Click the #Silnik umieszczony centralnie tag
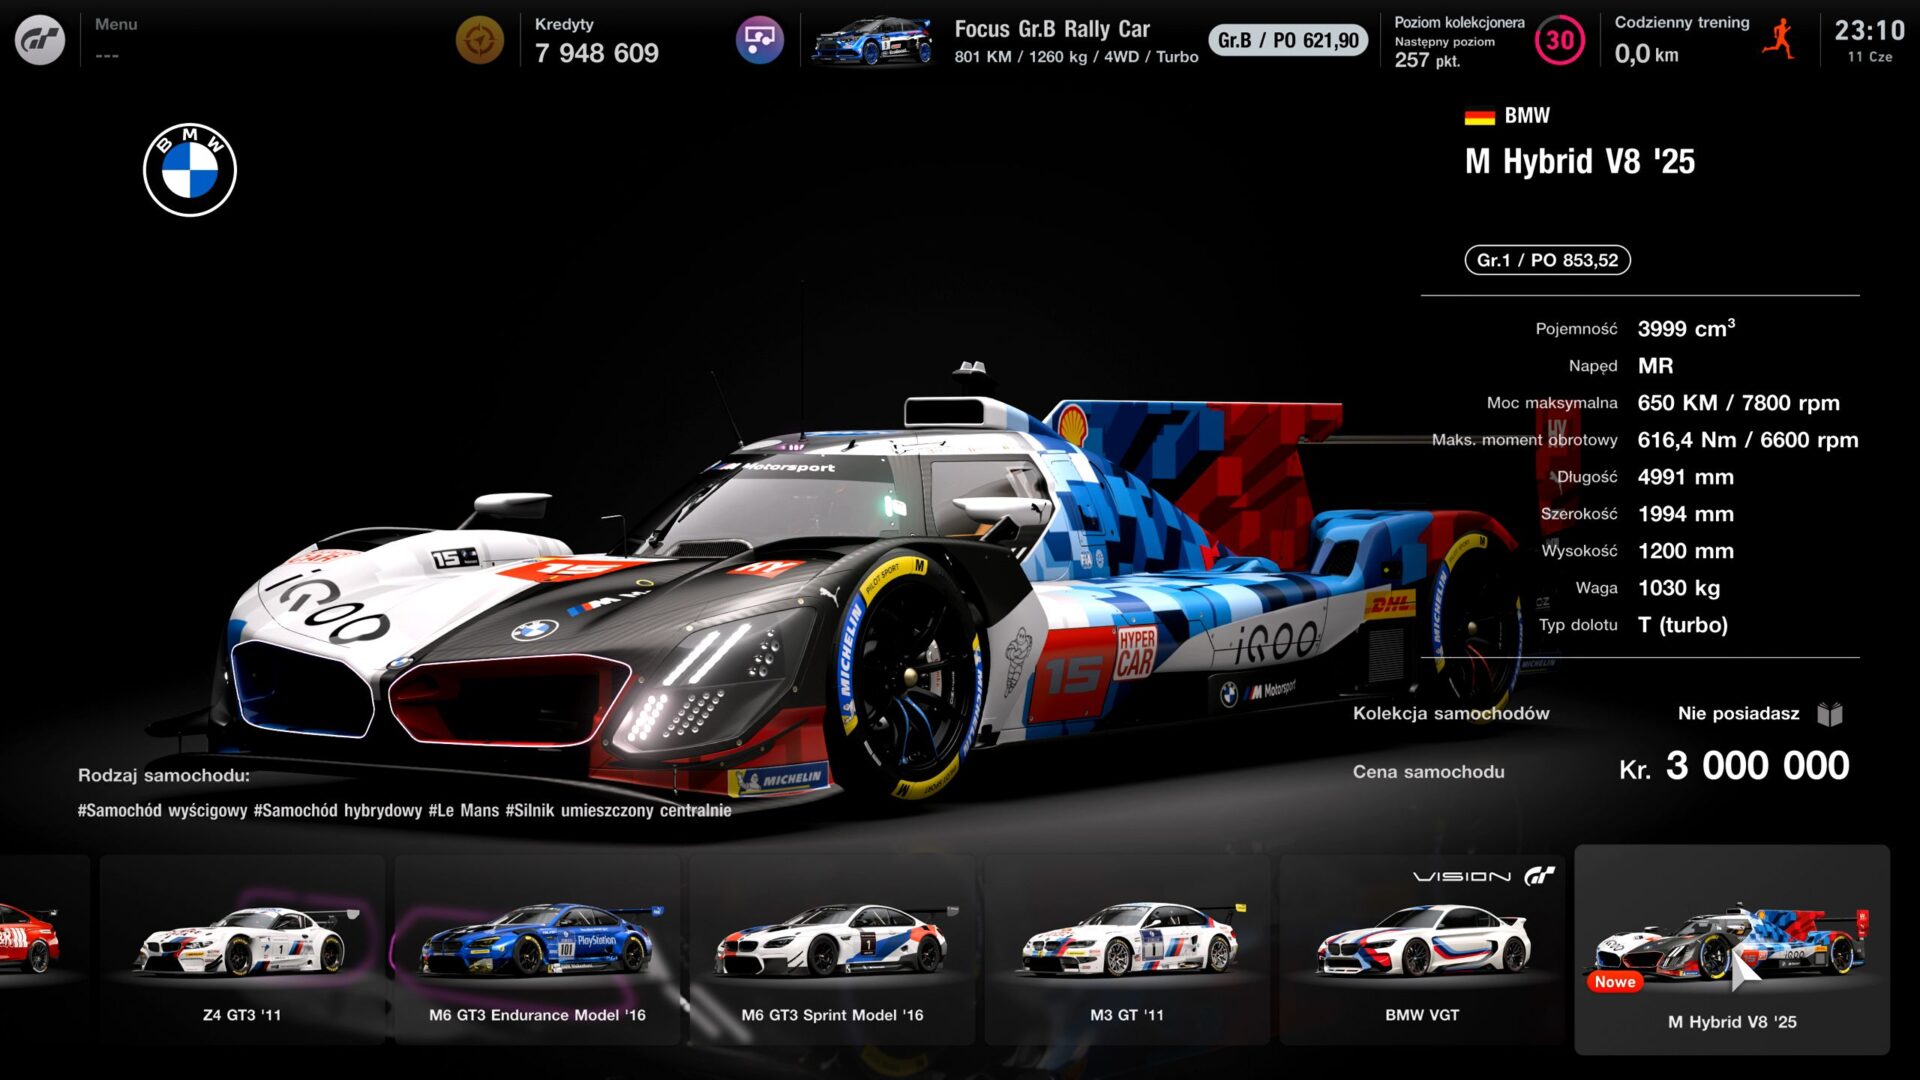This screenshot has height=1080, width=1920. pyautogui.click(x=618, y=810)
